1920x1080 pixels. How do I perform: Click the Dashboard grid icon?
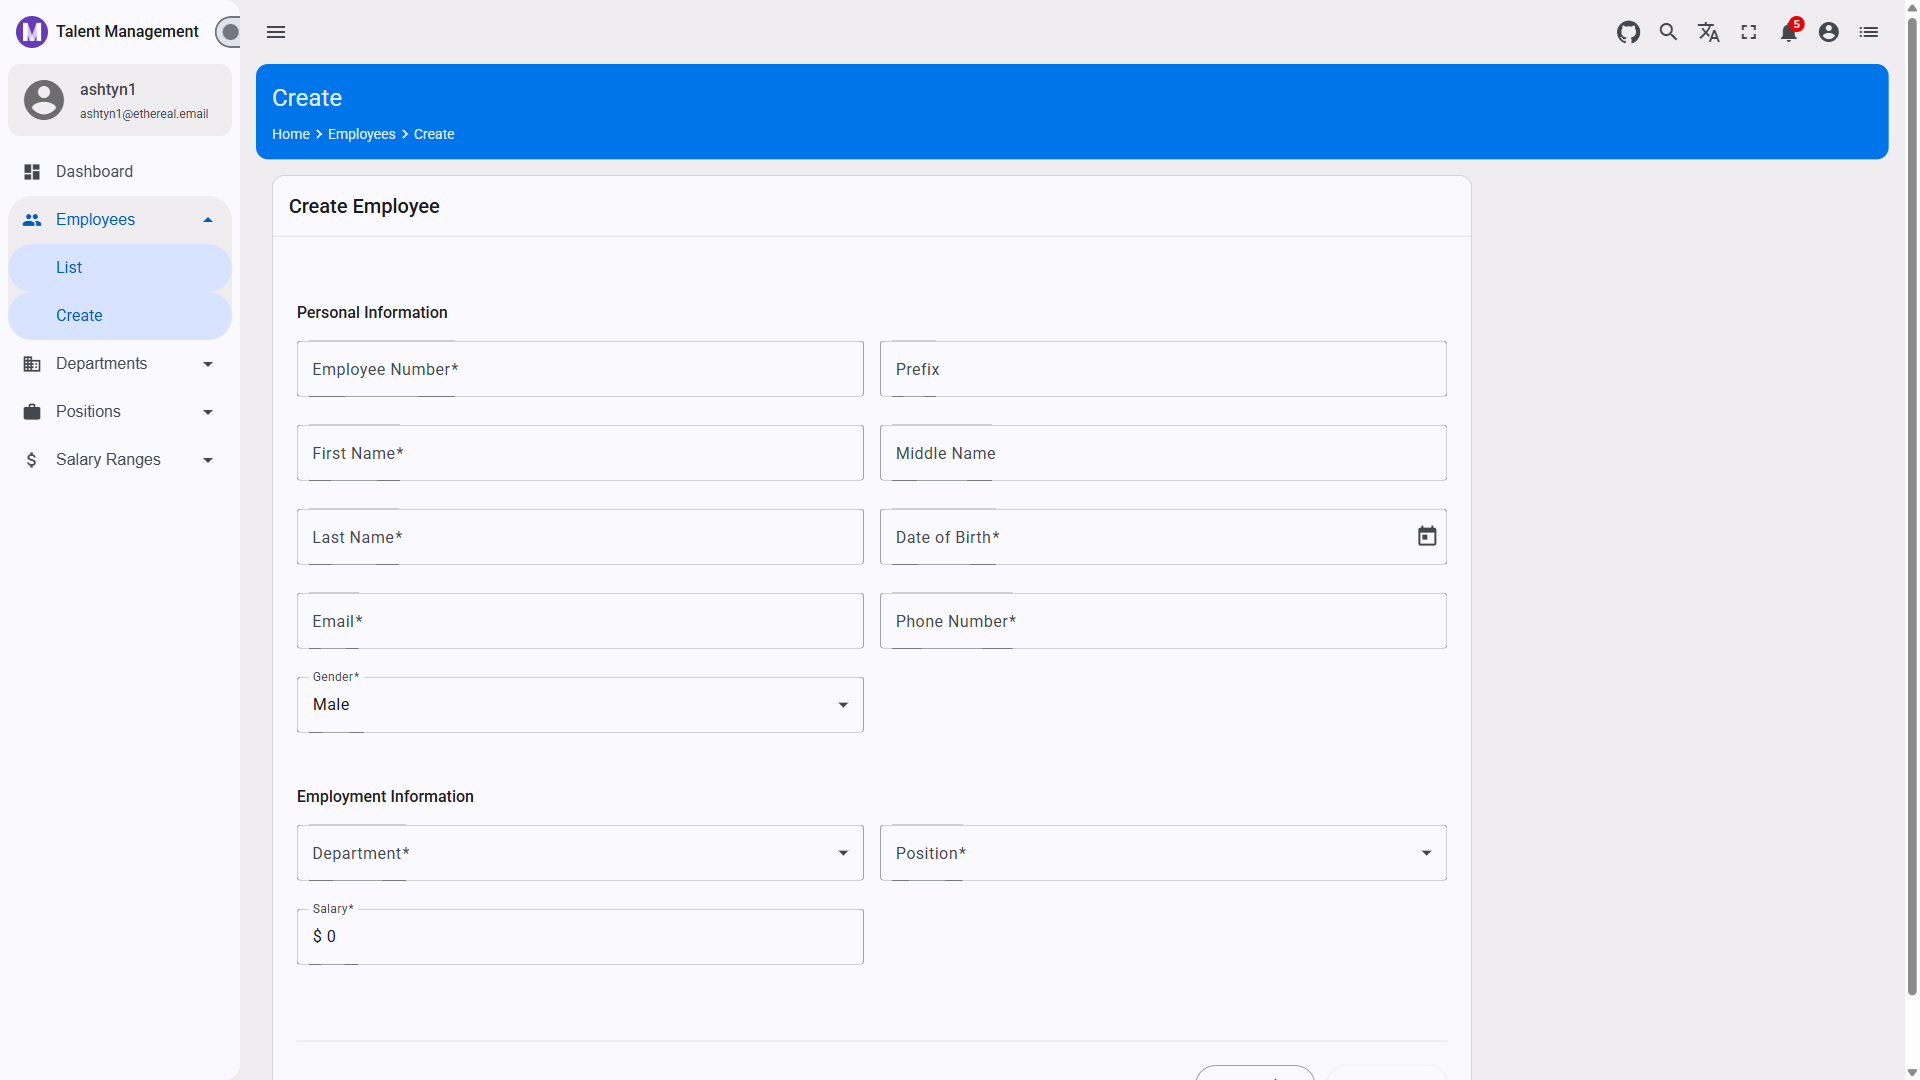tap(31, 171)
